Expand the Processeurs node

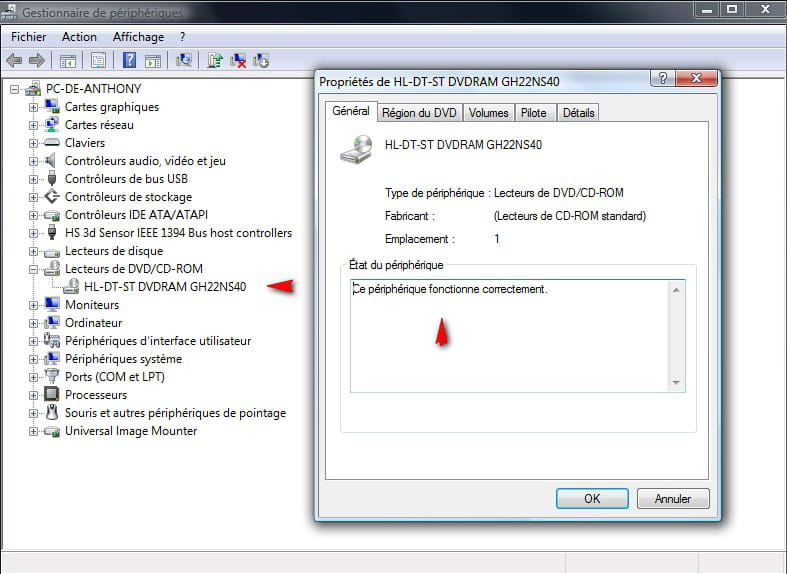point(33,395)
